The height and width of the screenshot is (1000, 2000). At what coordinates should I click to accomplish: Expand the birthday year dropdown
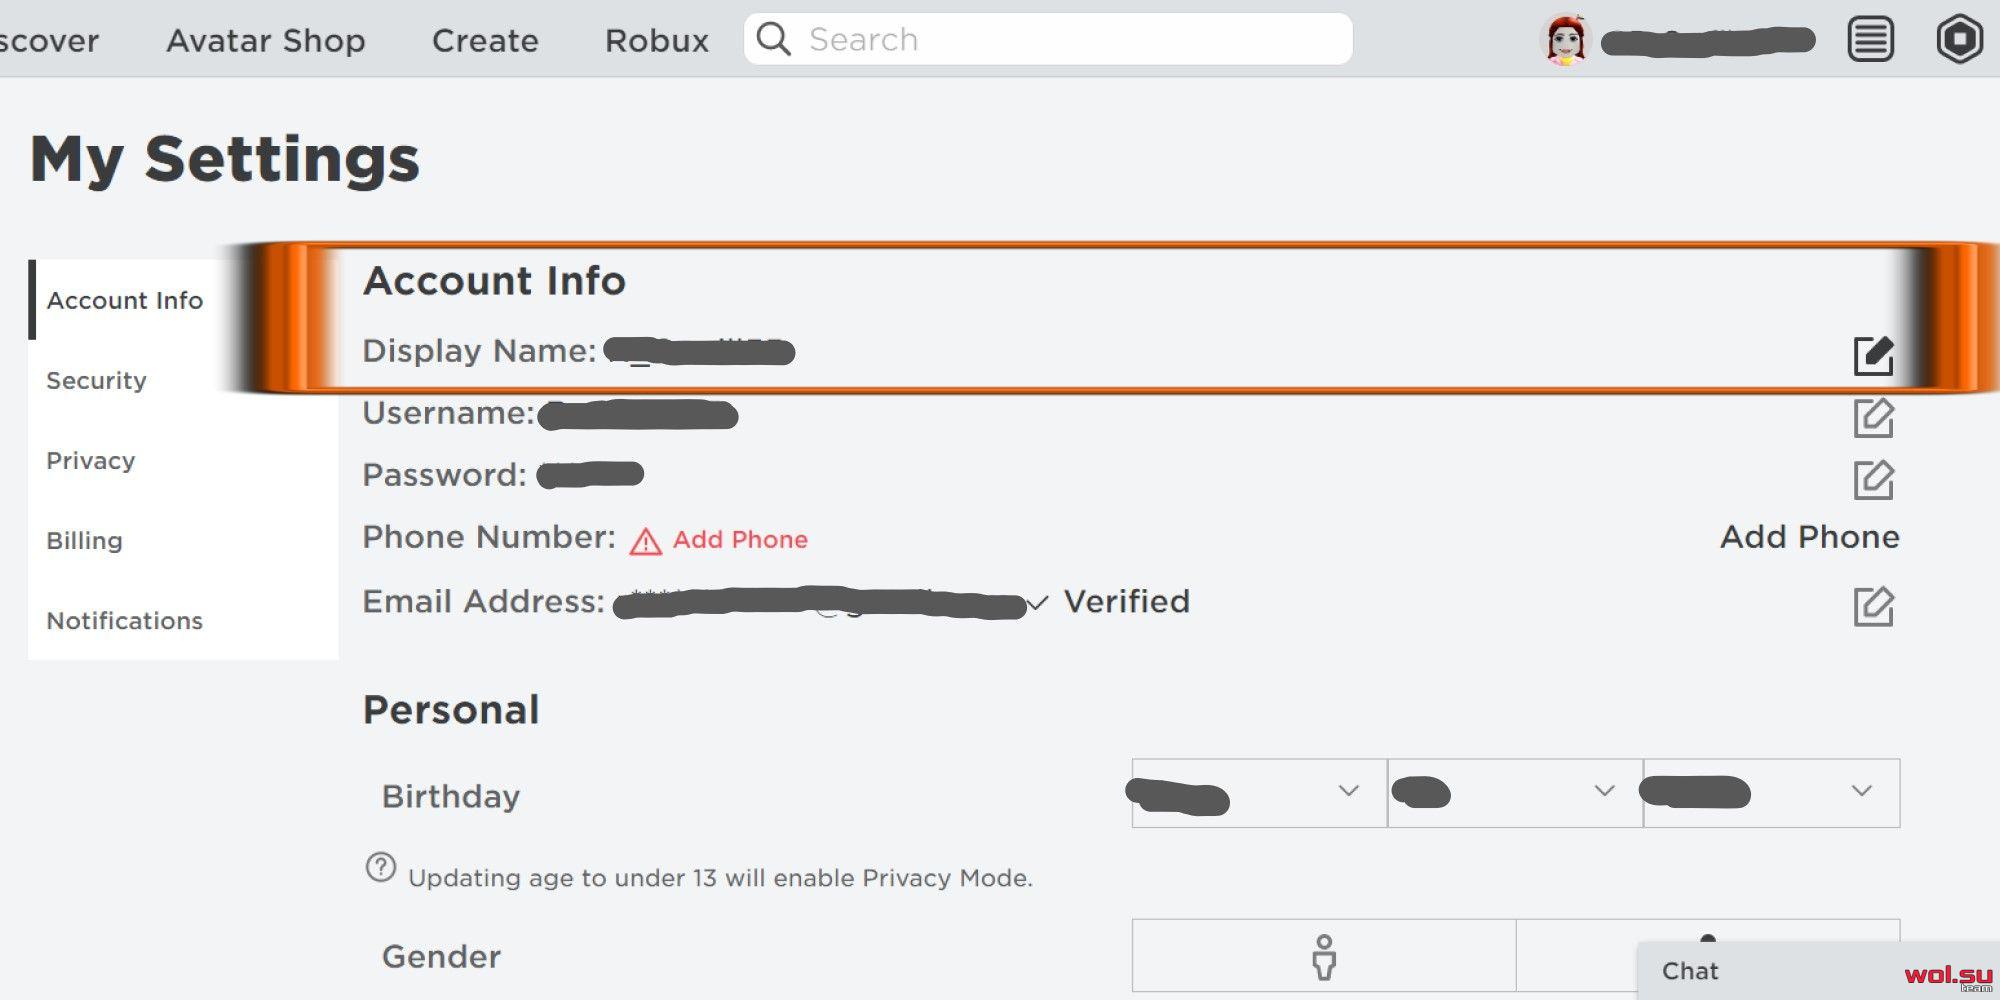(x=1771, y=792)
